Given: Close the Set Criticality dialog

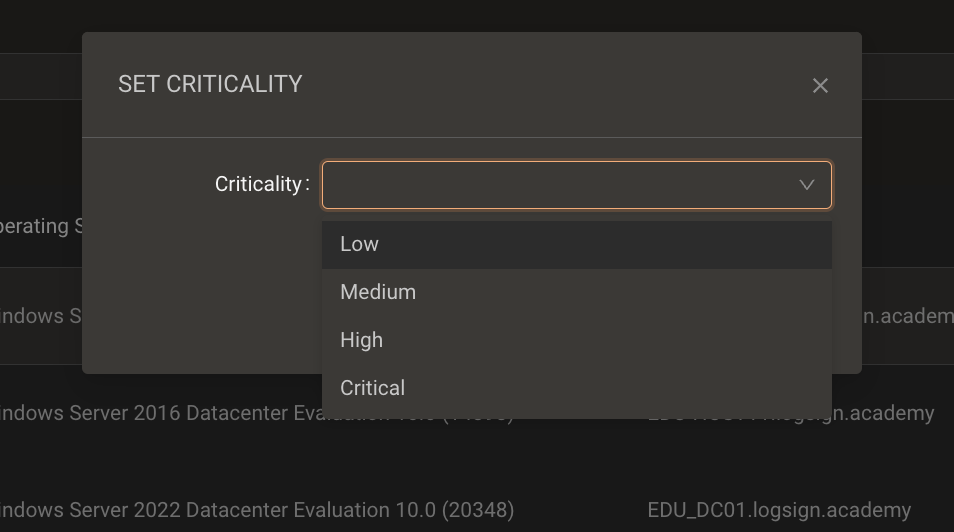Looking at the screenshot, I should point(820,86).
